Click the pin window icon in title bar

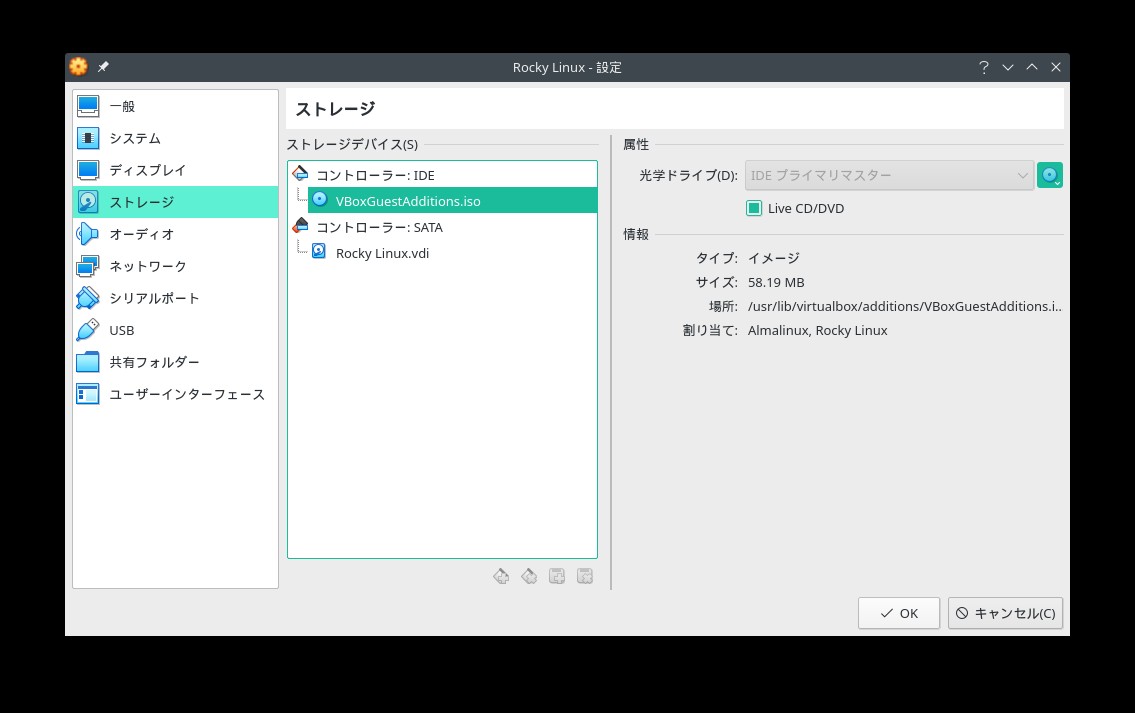coord(104,67)
